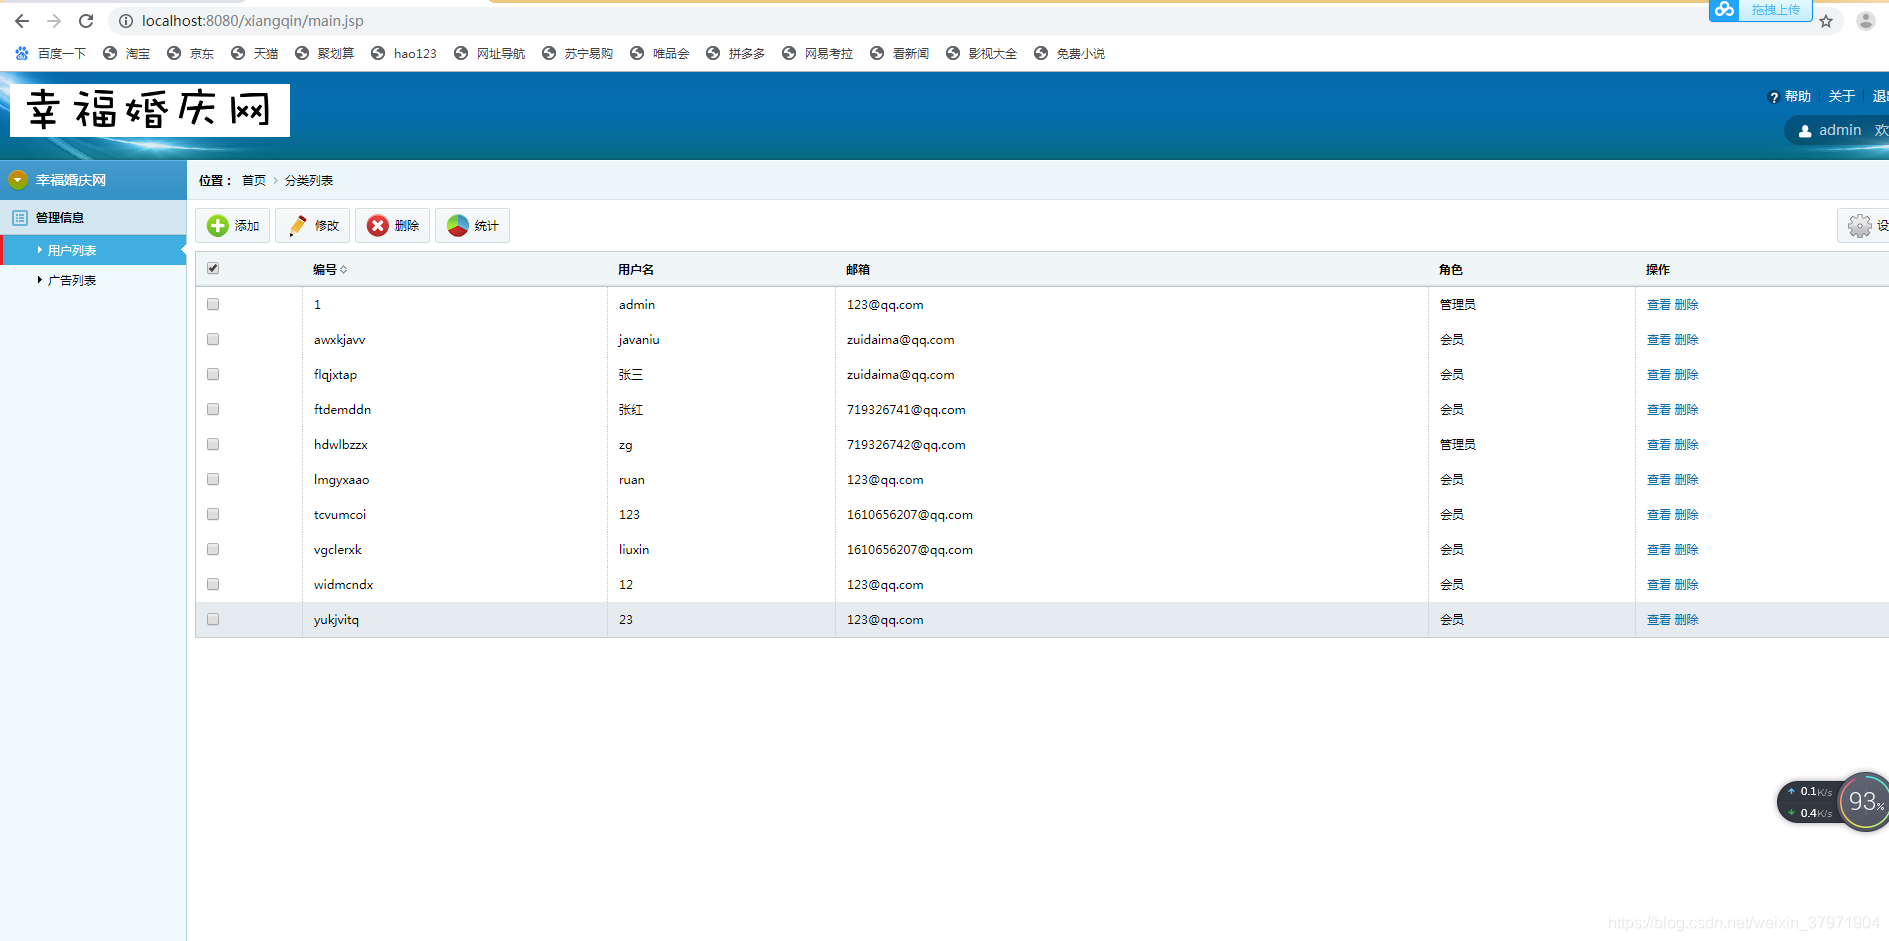Viewport: 1889px width, 941px height.
Task: Open the browser profile avatar icon
Action: [x=1866, y=21]
